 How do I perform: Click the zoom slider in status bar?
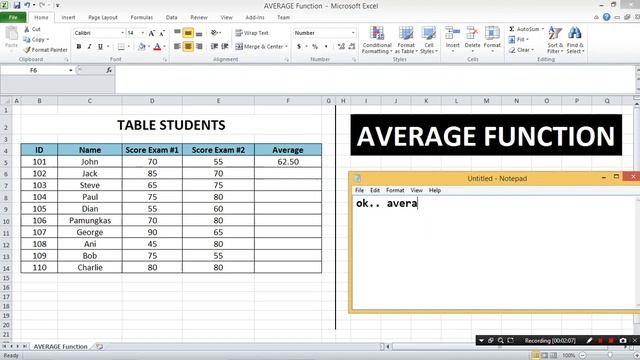click(x=610, y=356)
